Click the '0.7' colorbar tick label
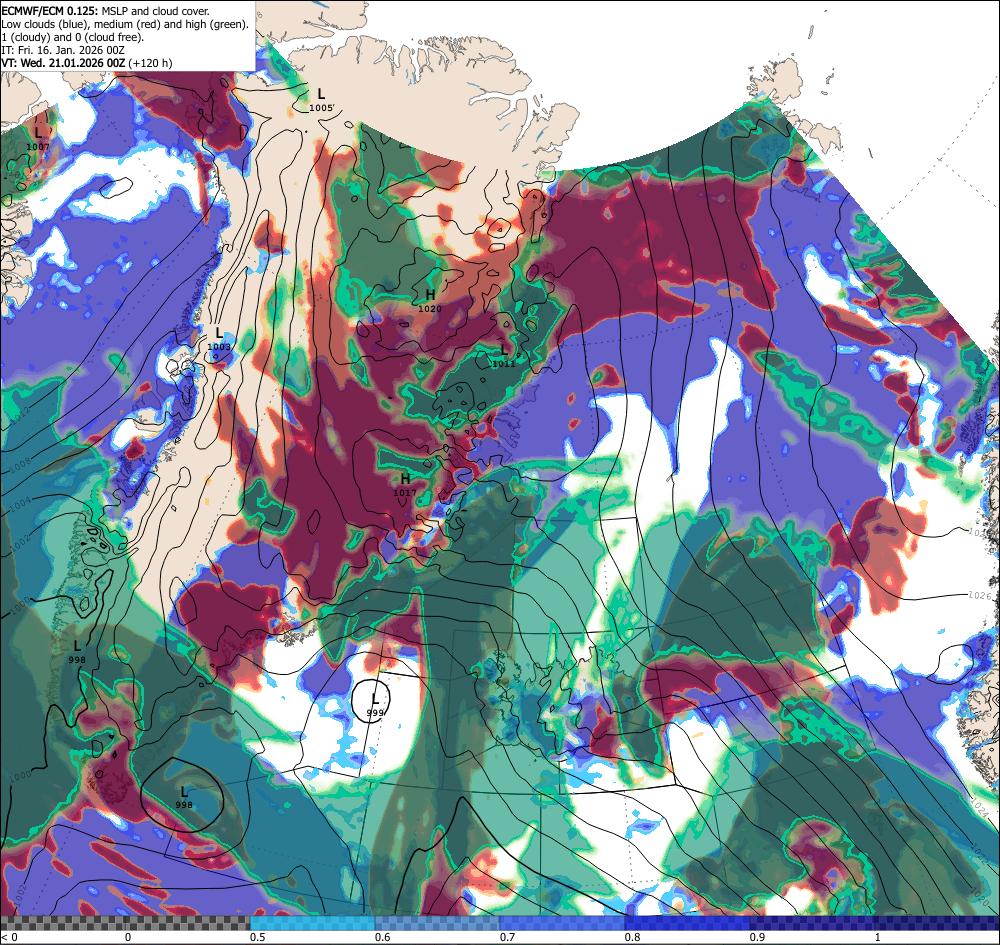This screenshot has height=945, width=1000. 507,937
